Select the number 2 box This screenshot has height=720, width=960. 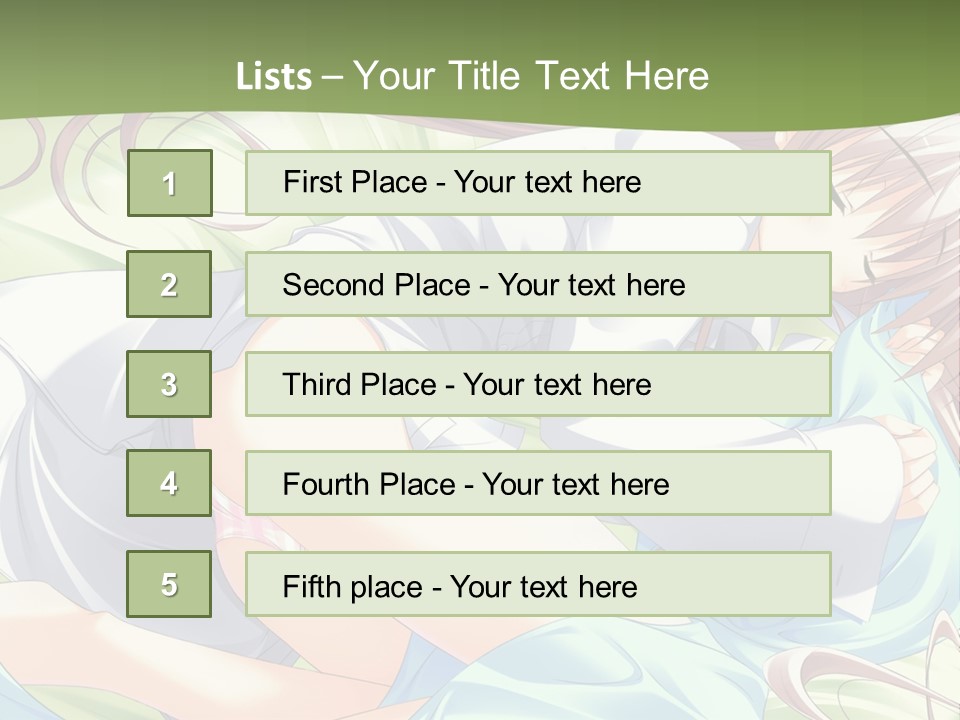click(x=169, y=284)
